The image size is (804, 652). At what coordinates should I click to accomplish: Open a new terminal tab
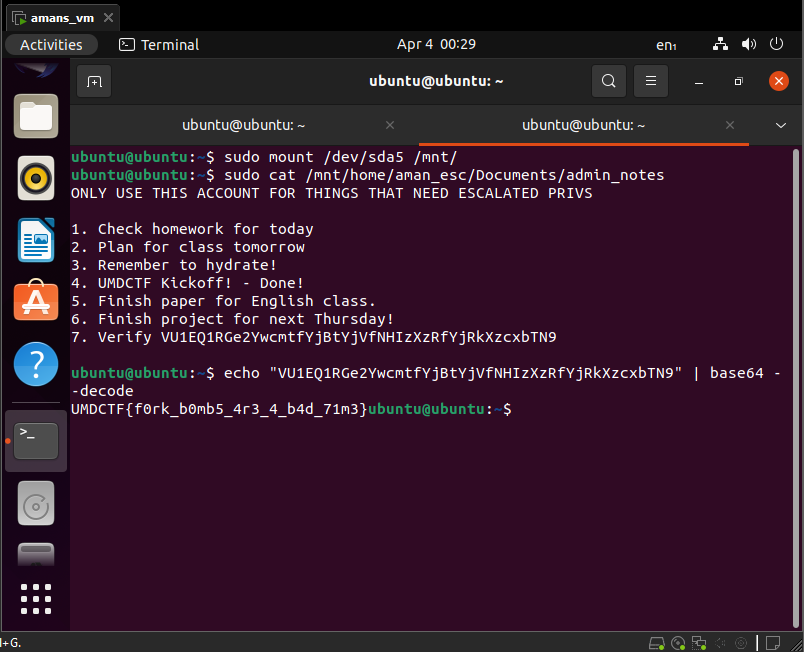[94, 81]
